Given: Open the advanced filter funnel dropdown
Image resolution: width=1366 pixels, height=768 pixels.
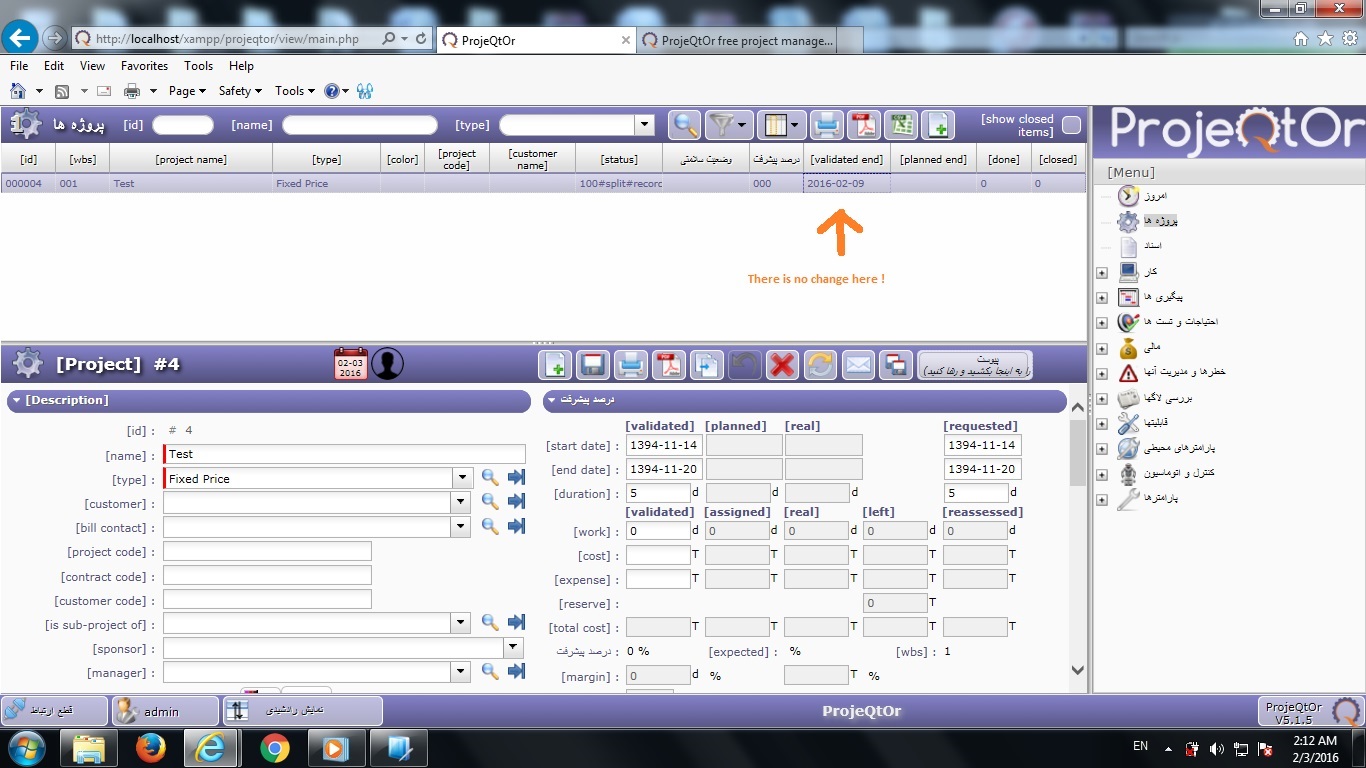Looking at the screenshot, I should (x=728, y=125).
